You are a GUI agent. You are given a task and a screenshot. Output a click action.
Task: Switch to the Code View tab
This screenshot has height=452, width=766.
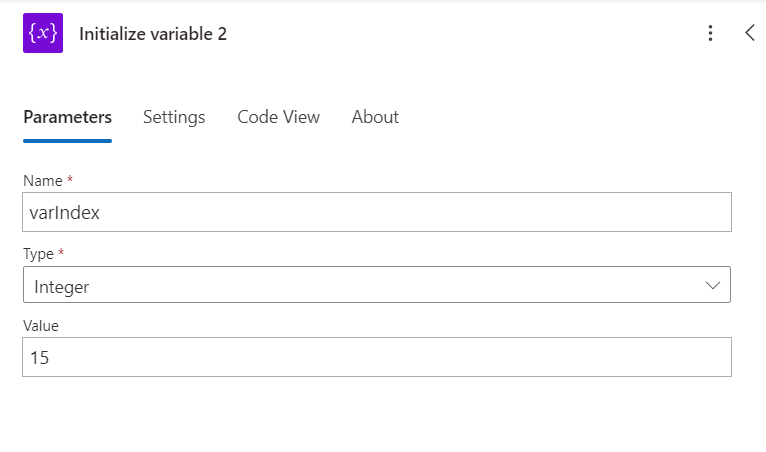point(278,117)
